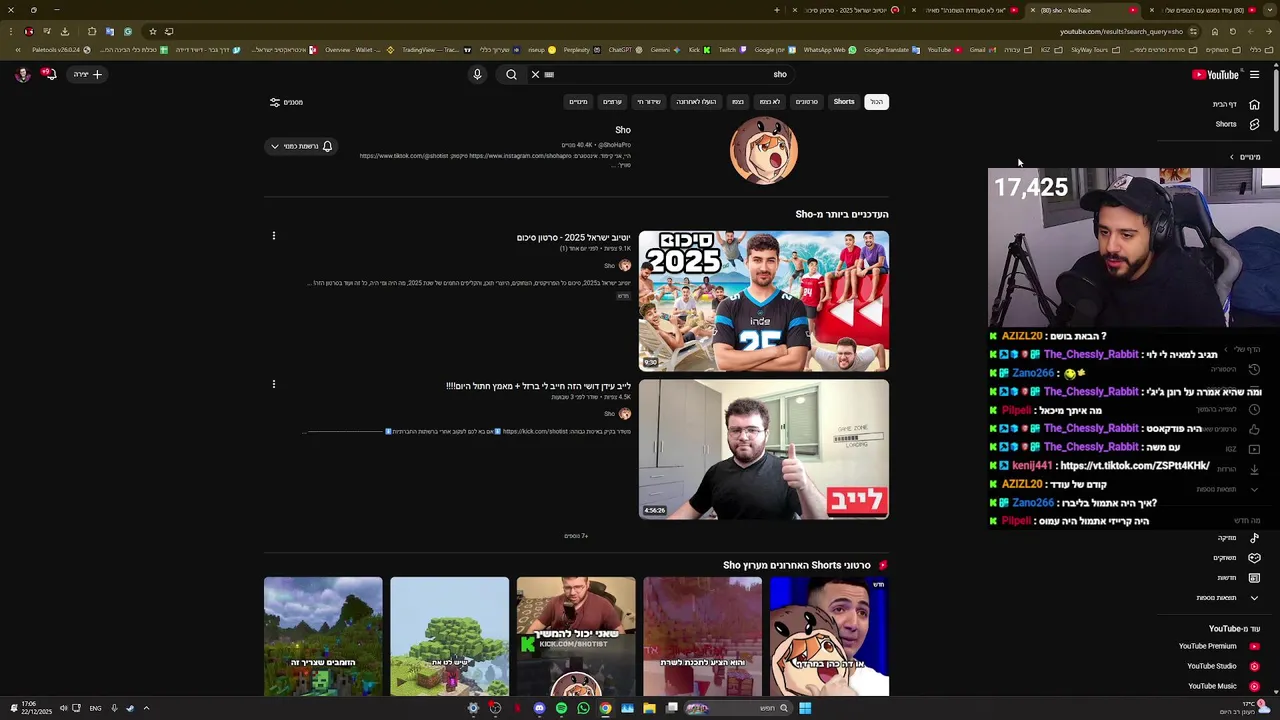1280x720 pixels.
Task: Switch to the 'יוטיוב ישראל 2025' browser tab
Action: (x=845, y=10)
